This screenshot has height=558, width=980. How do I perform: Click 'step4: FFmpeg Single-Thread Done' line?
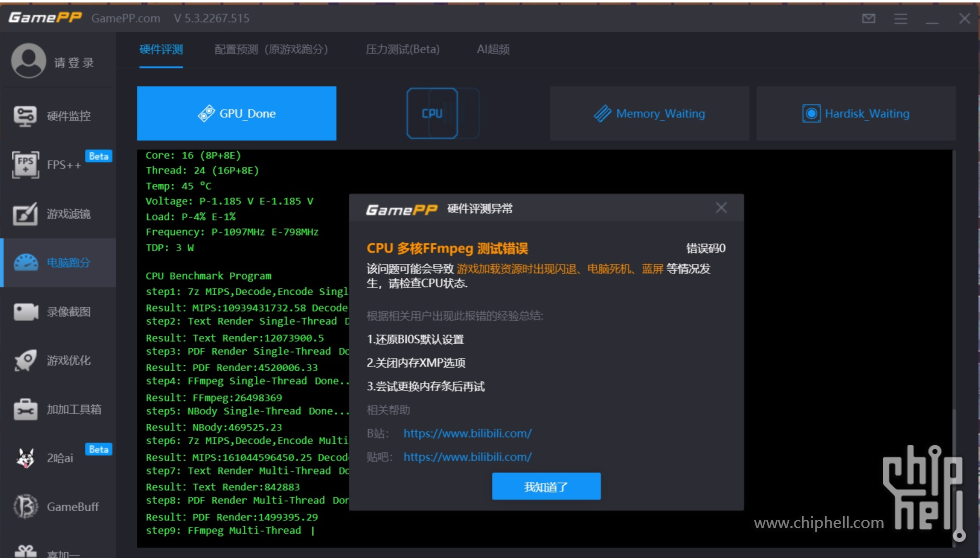(247, 381)
